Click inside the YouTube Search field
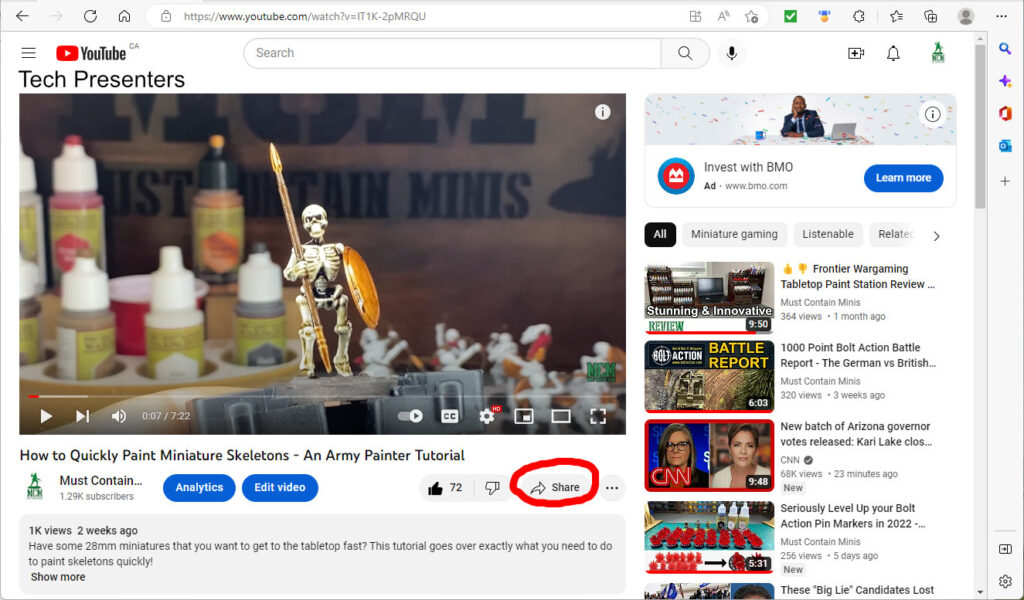 452,53
